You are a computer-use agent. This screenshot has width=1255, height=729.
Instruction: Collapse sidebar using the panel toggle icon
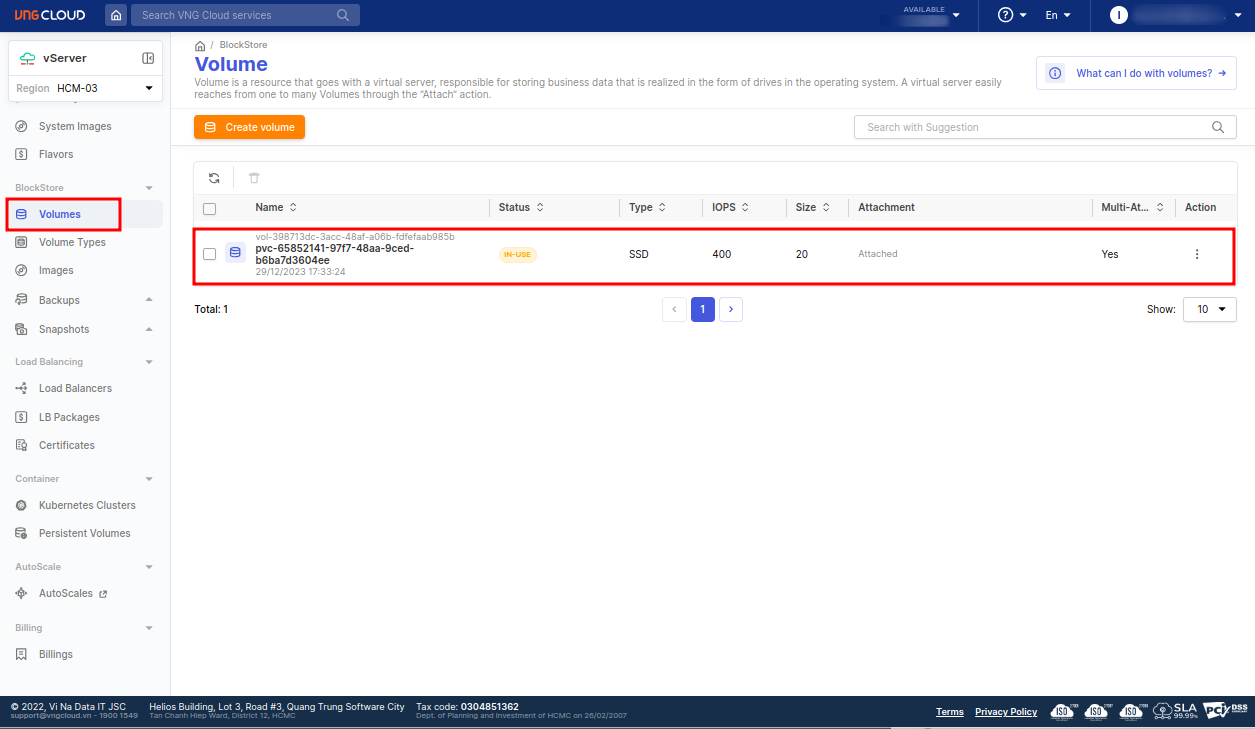click(148, 58)
